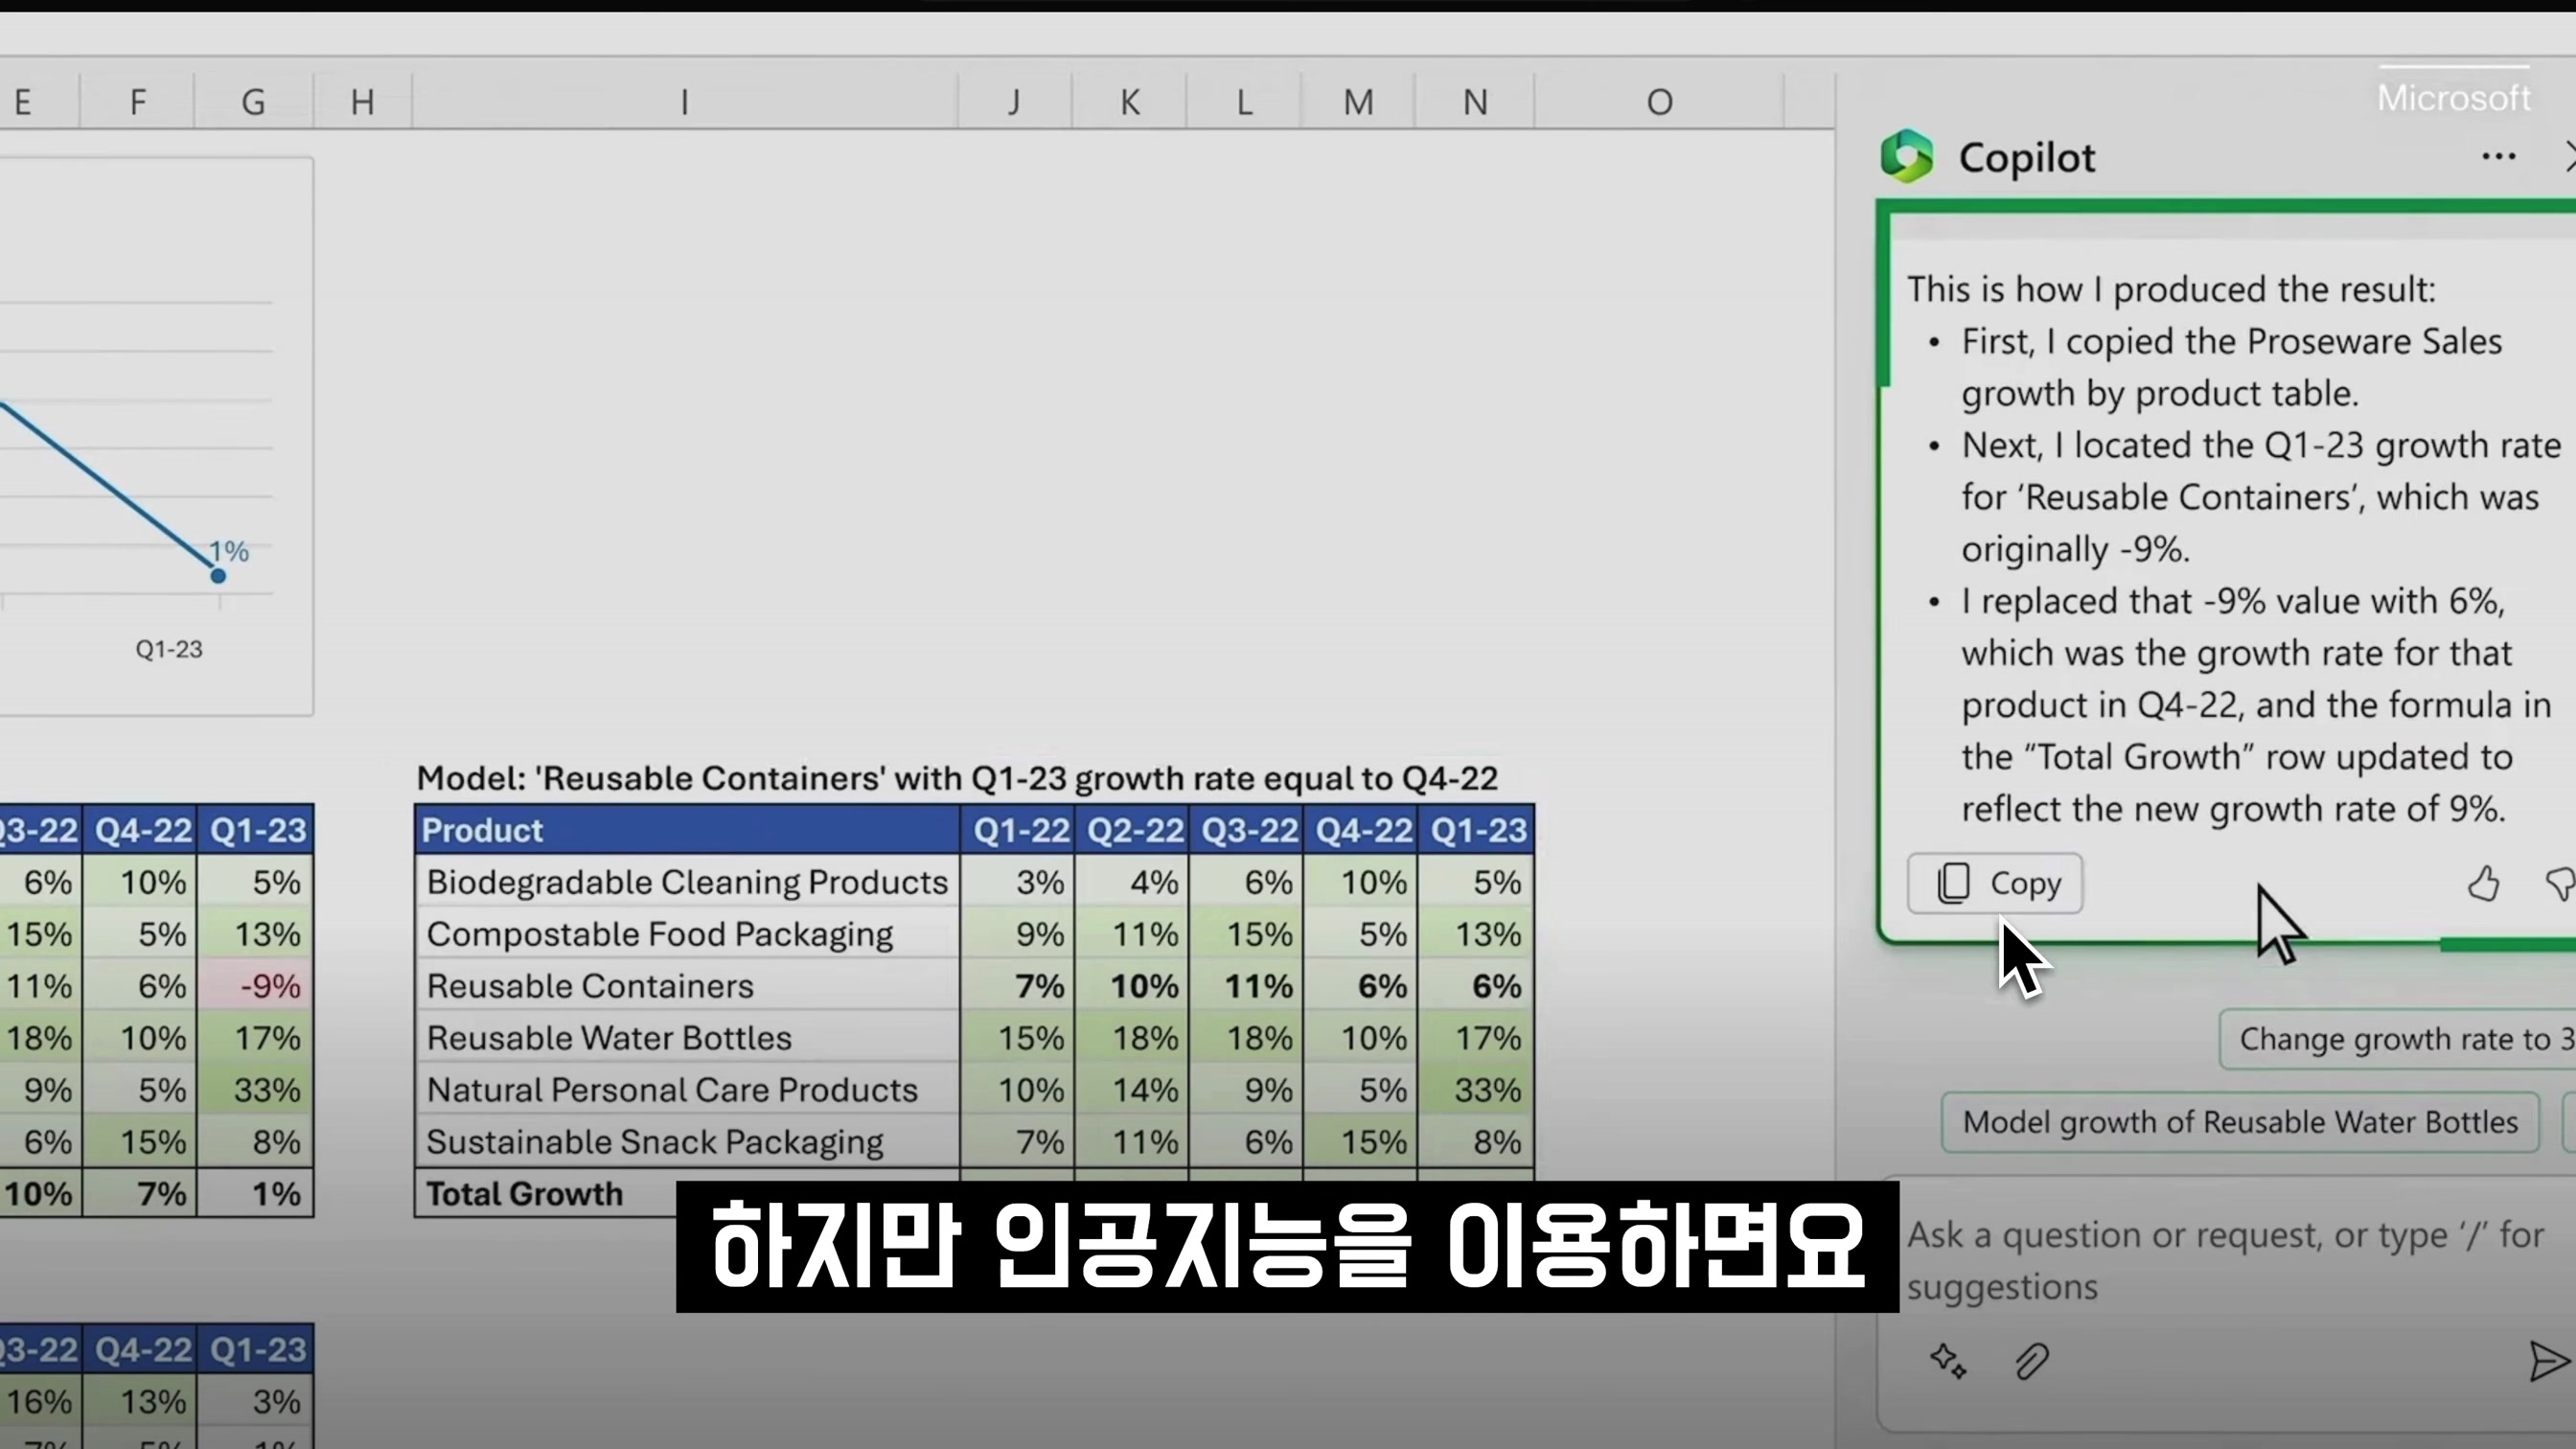This screenshot has height=1449, width=2576.
Task: Select the model table title cell
Action: click(x=957, y=778)
